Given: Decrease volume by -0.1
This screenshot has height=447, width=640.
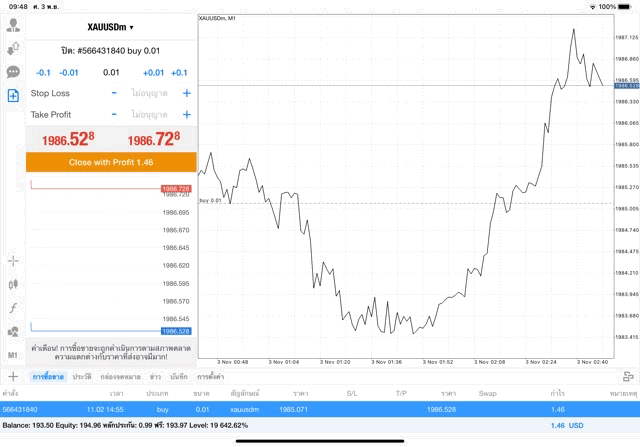Looking at the screenshot, I should coord(43,73).
